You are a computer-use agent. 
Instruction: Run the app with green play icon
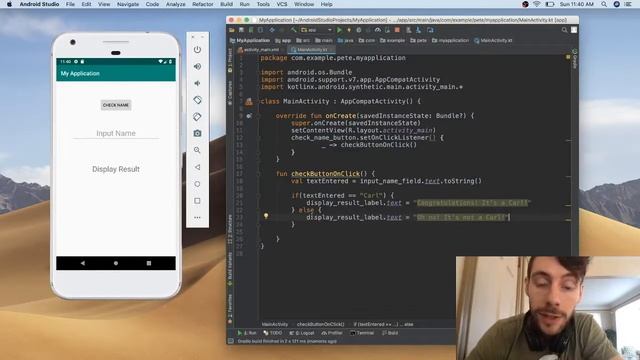tap(339, 30)
